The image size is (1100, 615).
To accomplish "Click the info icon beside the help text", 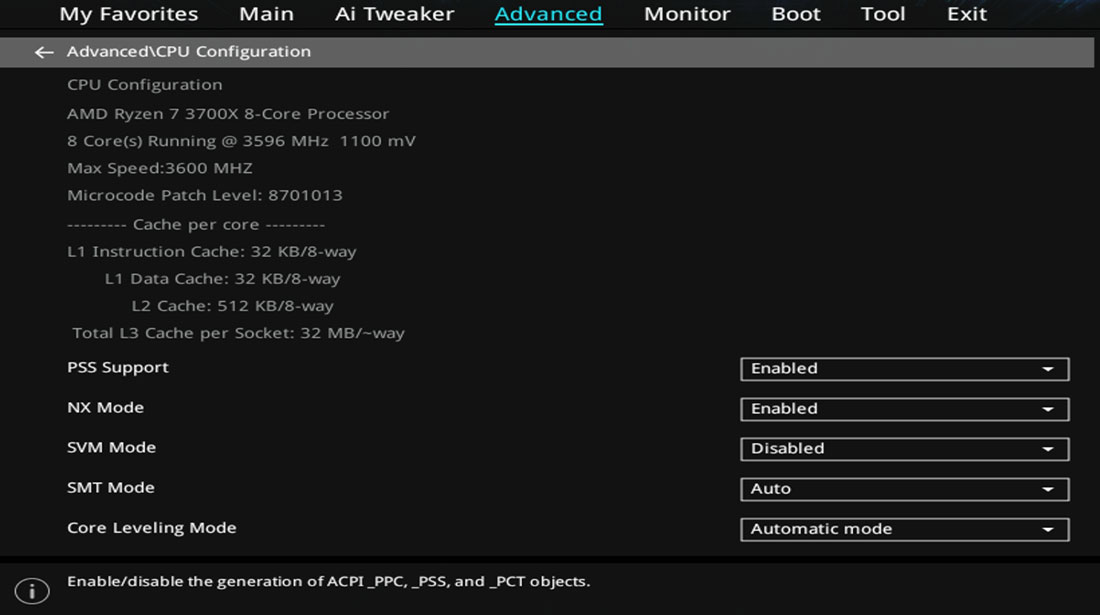I will point(32,591).
